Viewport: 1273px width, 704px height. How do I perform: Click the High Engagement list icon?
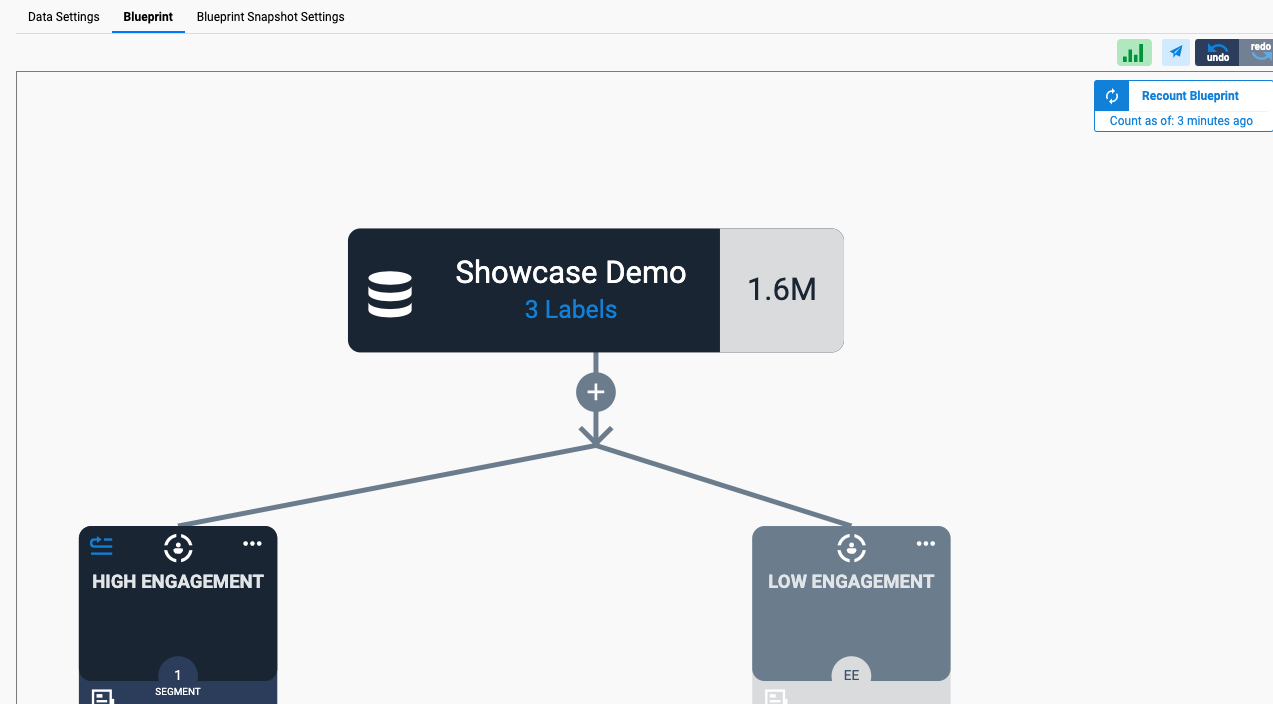101,545
